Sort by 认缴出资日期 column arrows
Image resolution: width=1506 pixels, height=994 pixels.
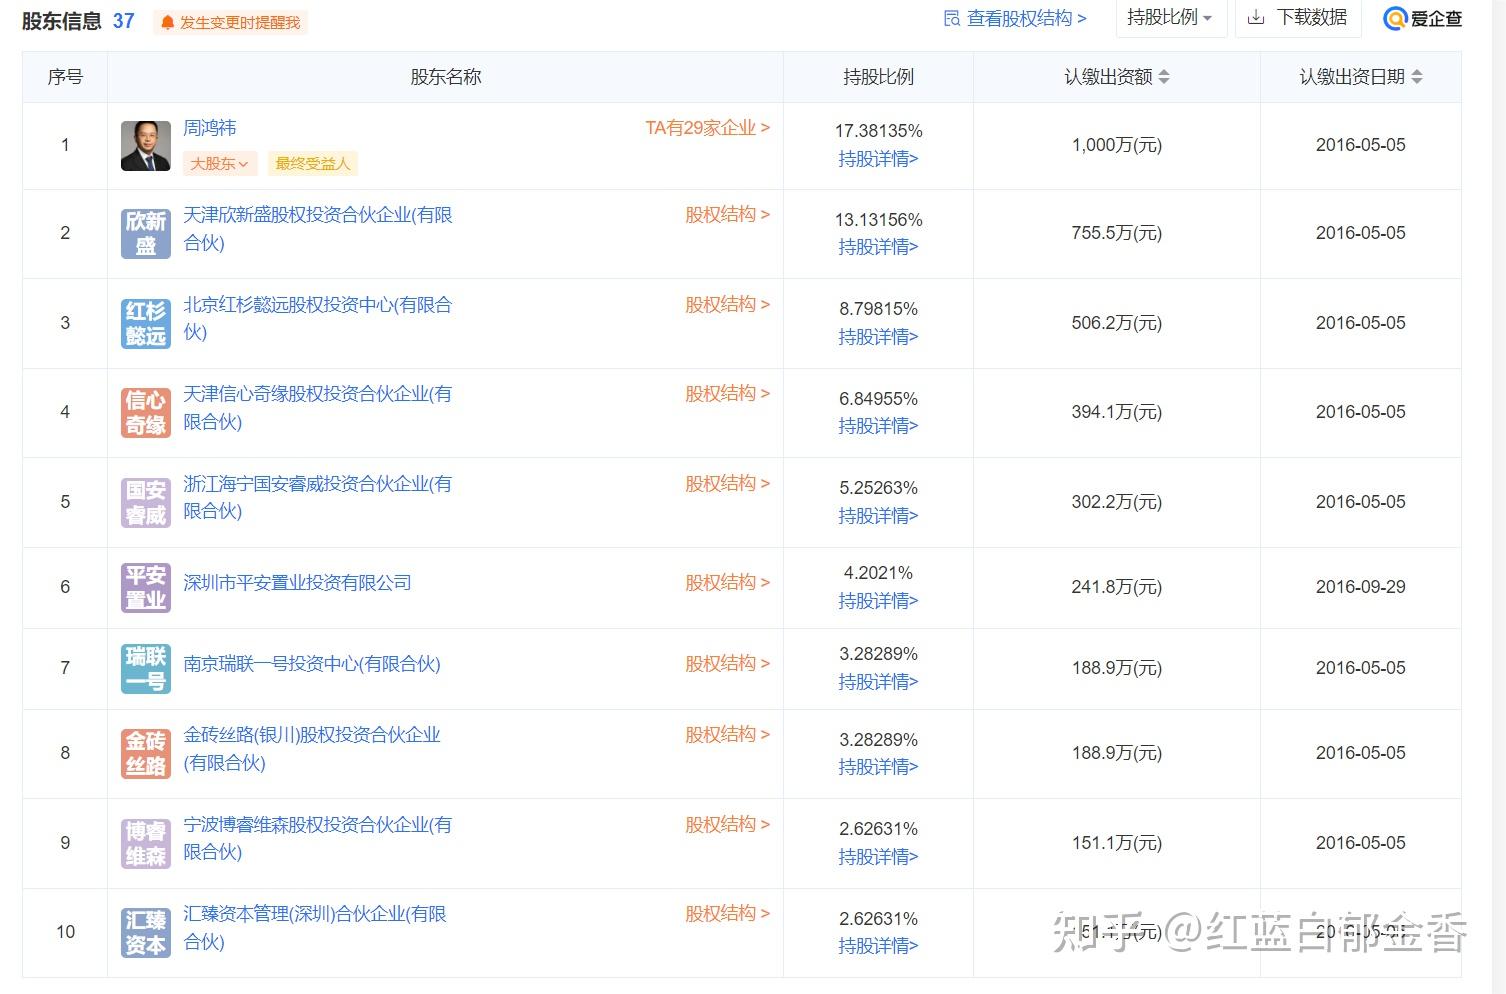[x=1417, y=77]
